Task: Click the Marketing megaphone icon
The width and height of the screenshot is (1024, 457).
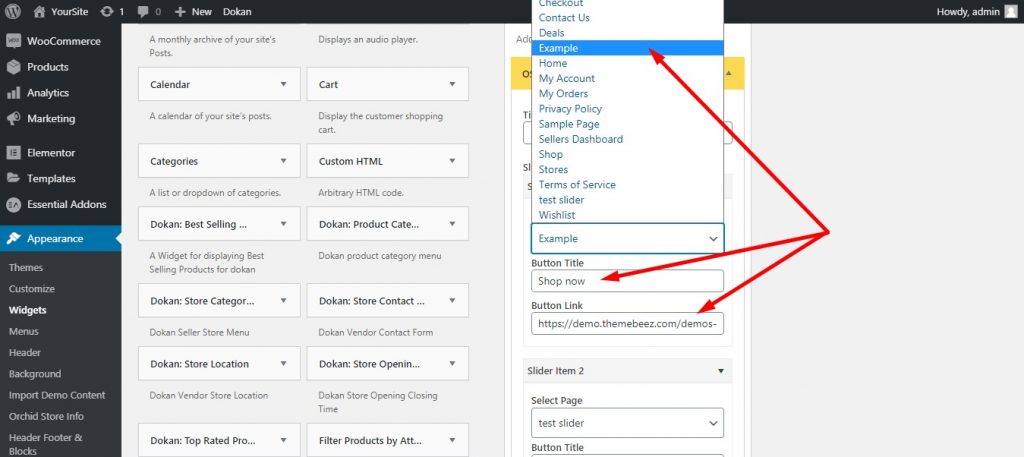Action: (14, 118)
